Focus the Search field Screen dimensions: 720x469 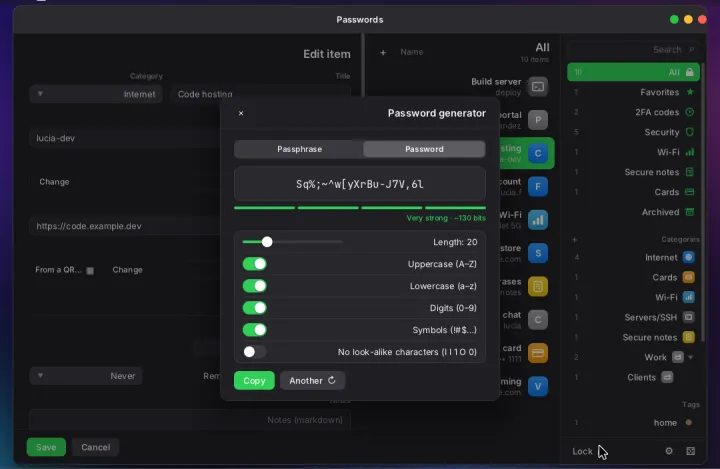pyautogui.click(x=633, y=49)
